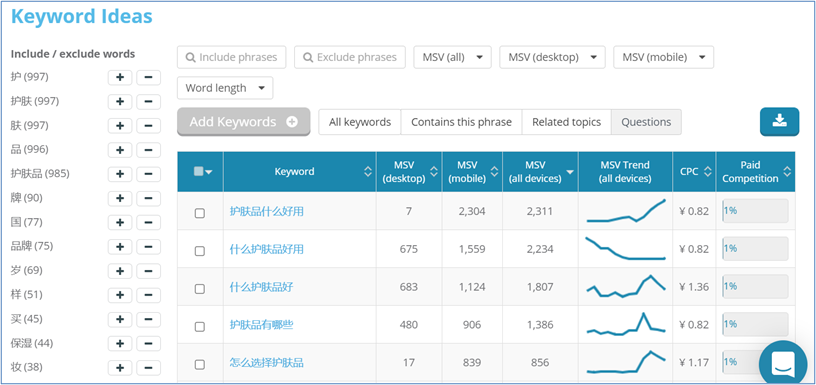Include 护肤品 (985) plus button
This screenshot has height=385, width=816.
click(120, 174)
